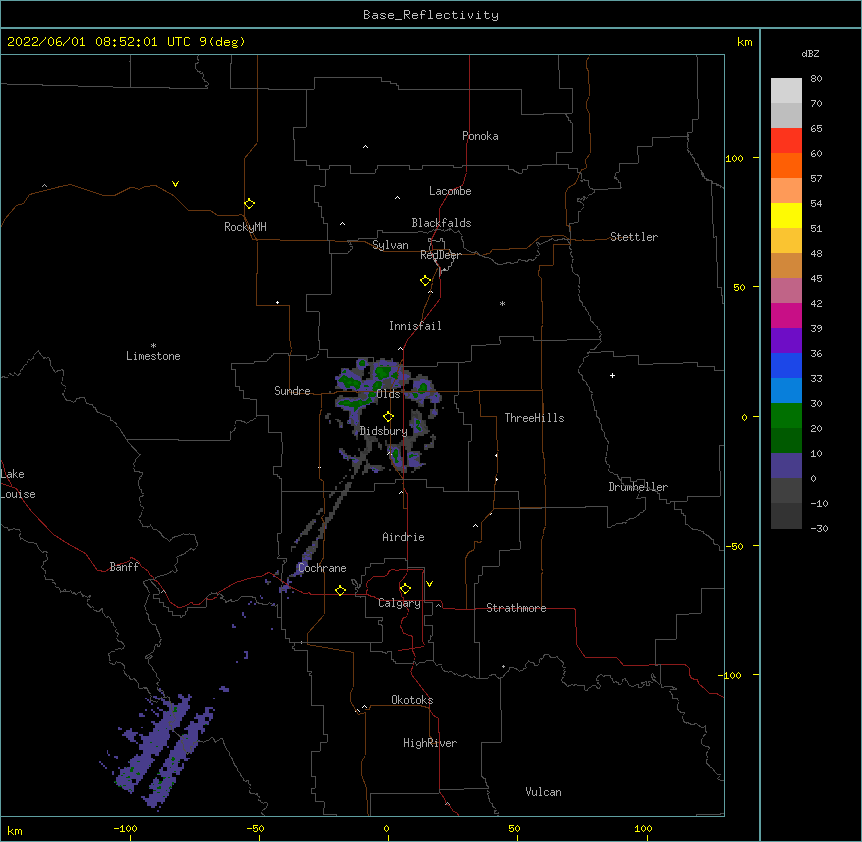Click the Blackfalds city label
This screenshot has width=862, height=842.
(441, 223)
